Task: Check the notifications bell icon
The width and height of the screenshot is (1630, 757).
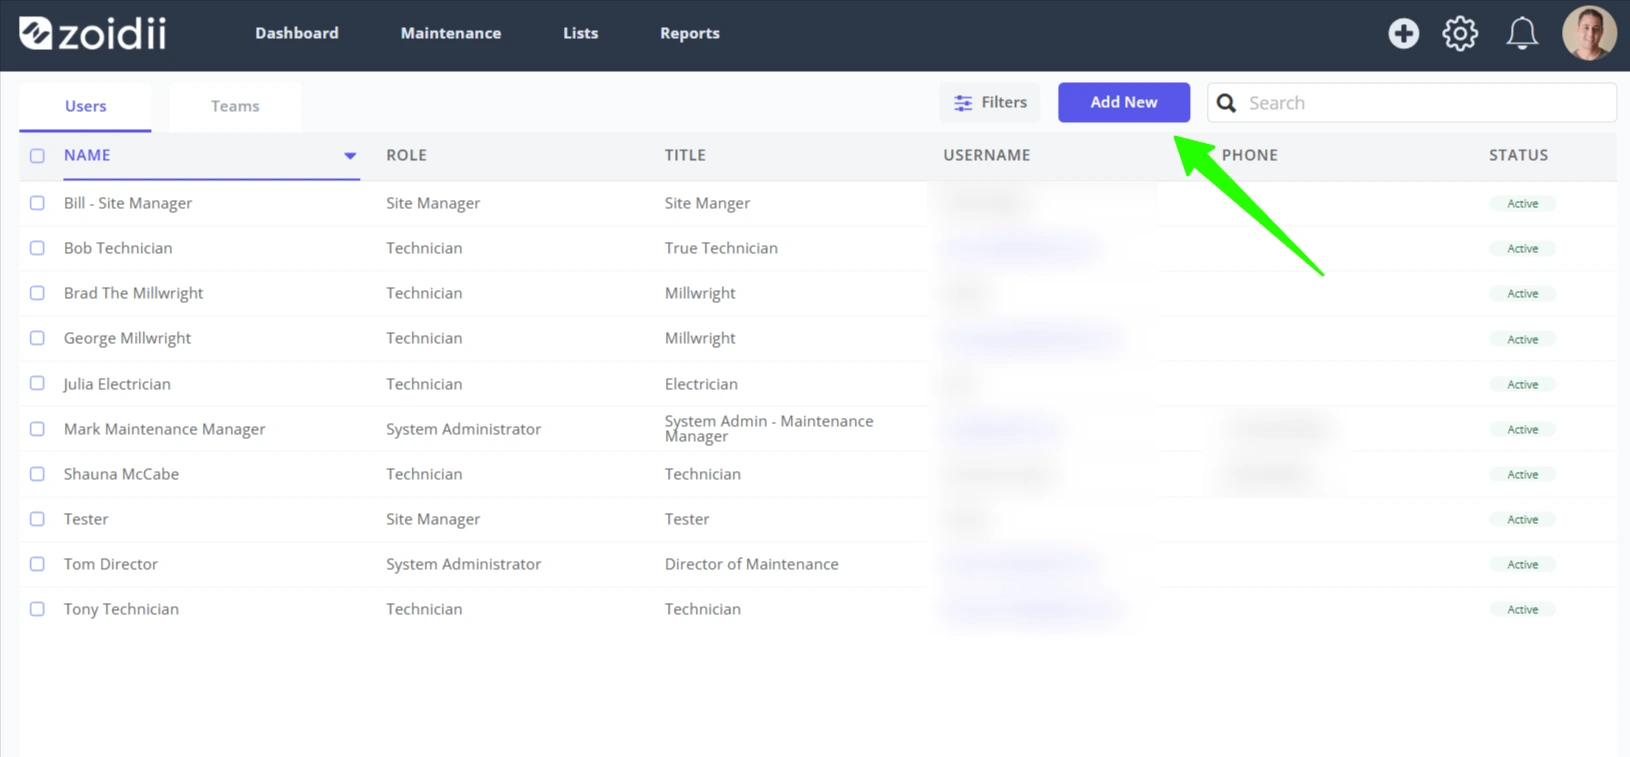Action: coord(1522,33)
